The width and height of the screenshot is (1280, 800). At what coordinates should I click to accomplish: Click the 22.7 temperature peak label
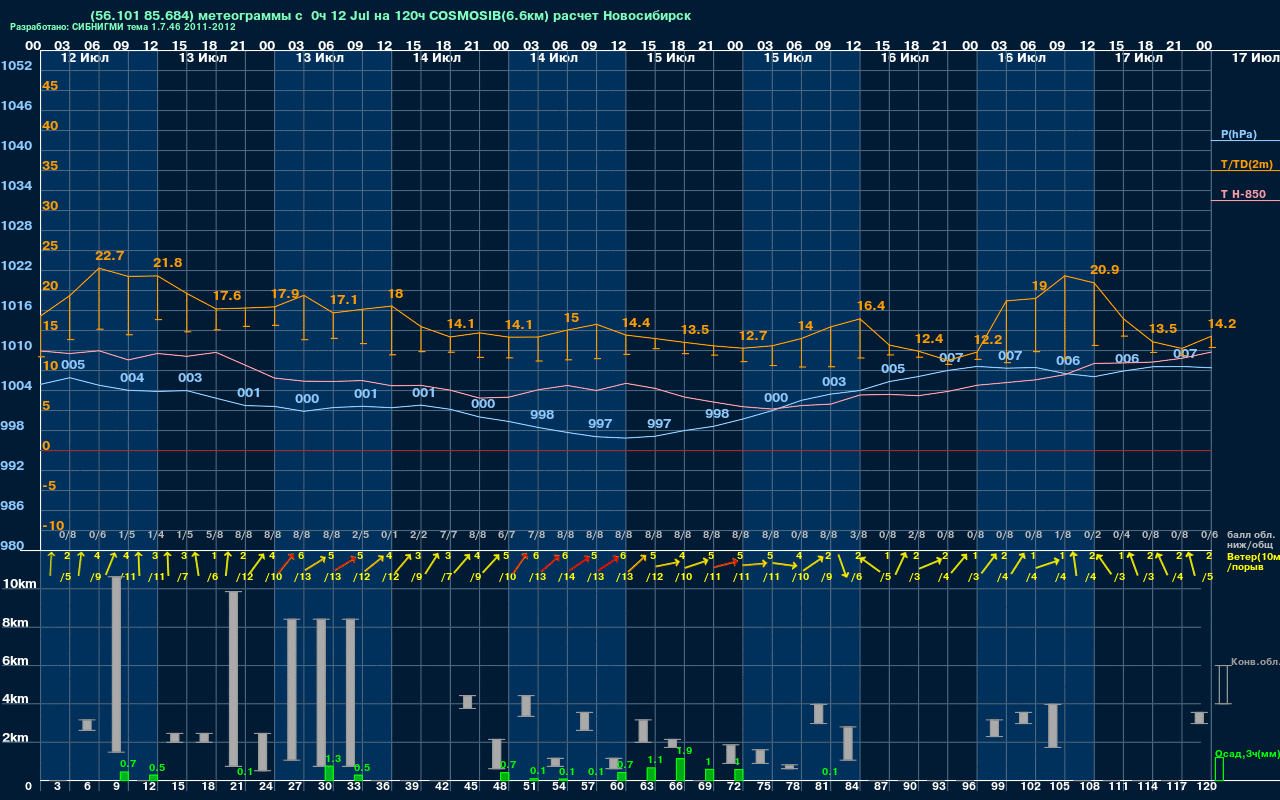coord(109,256)
